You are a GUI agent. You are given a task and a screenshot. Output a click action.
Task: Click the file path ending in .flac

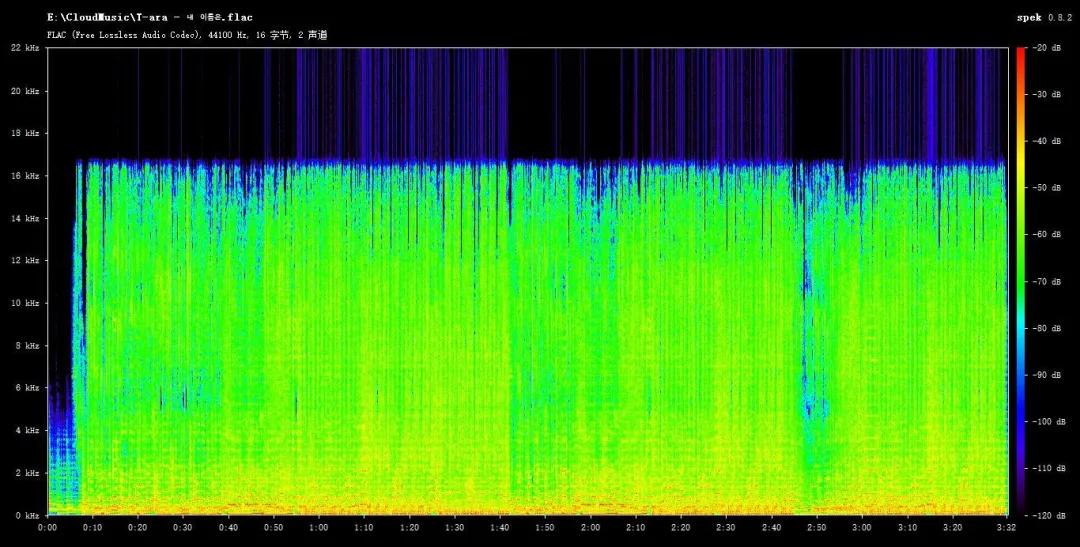pyautogui.click(x=149, y=17)
